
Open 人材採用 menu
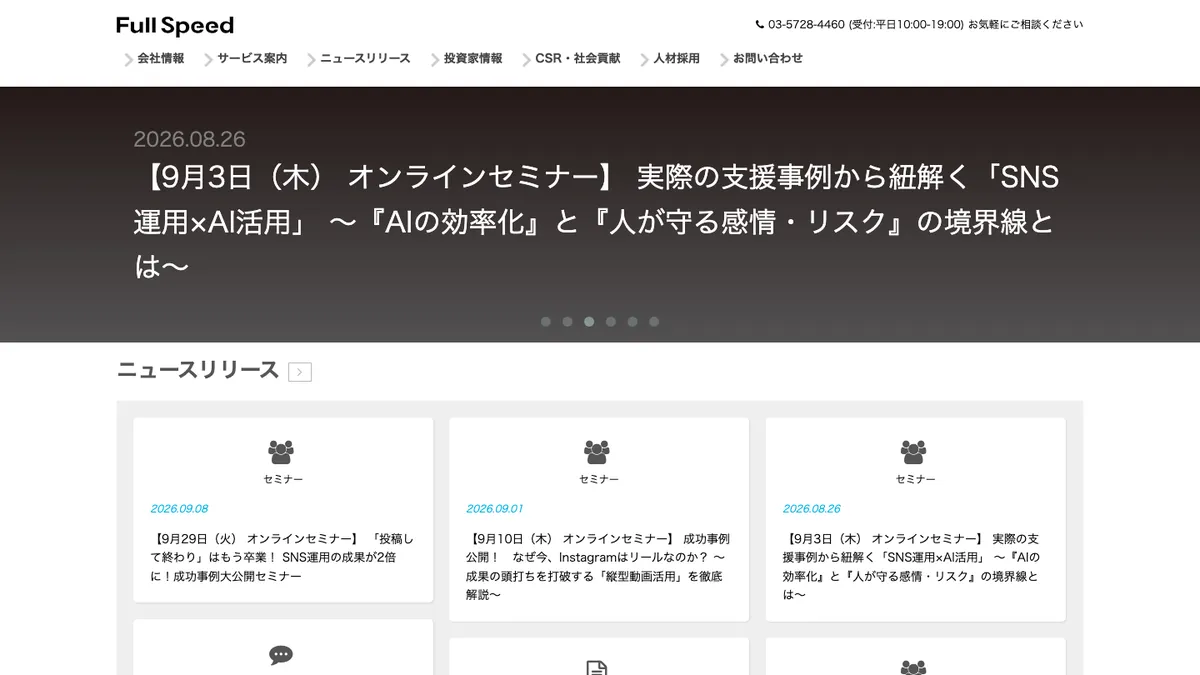tap(677, 59)
